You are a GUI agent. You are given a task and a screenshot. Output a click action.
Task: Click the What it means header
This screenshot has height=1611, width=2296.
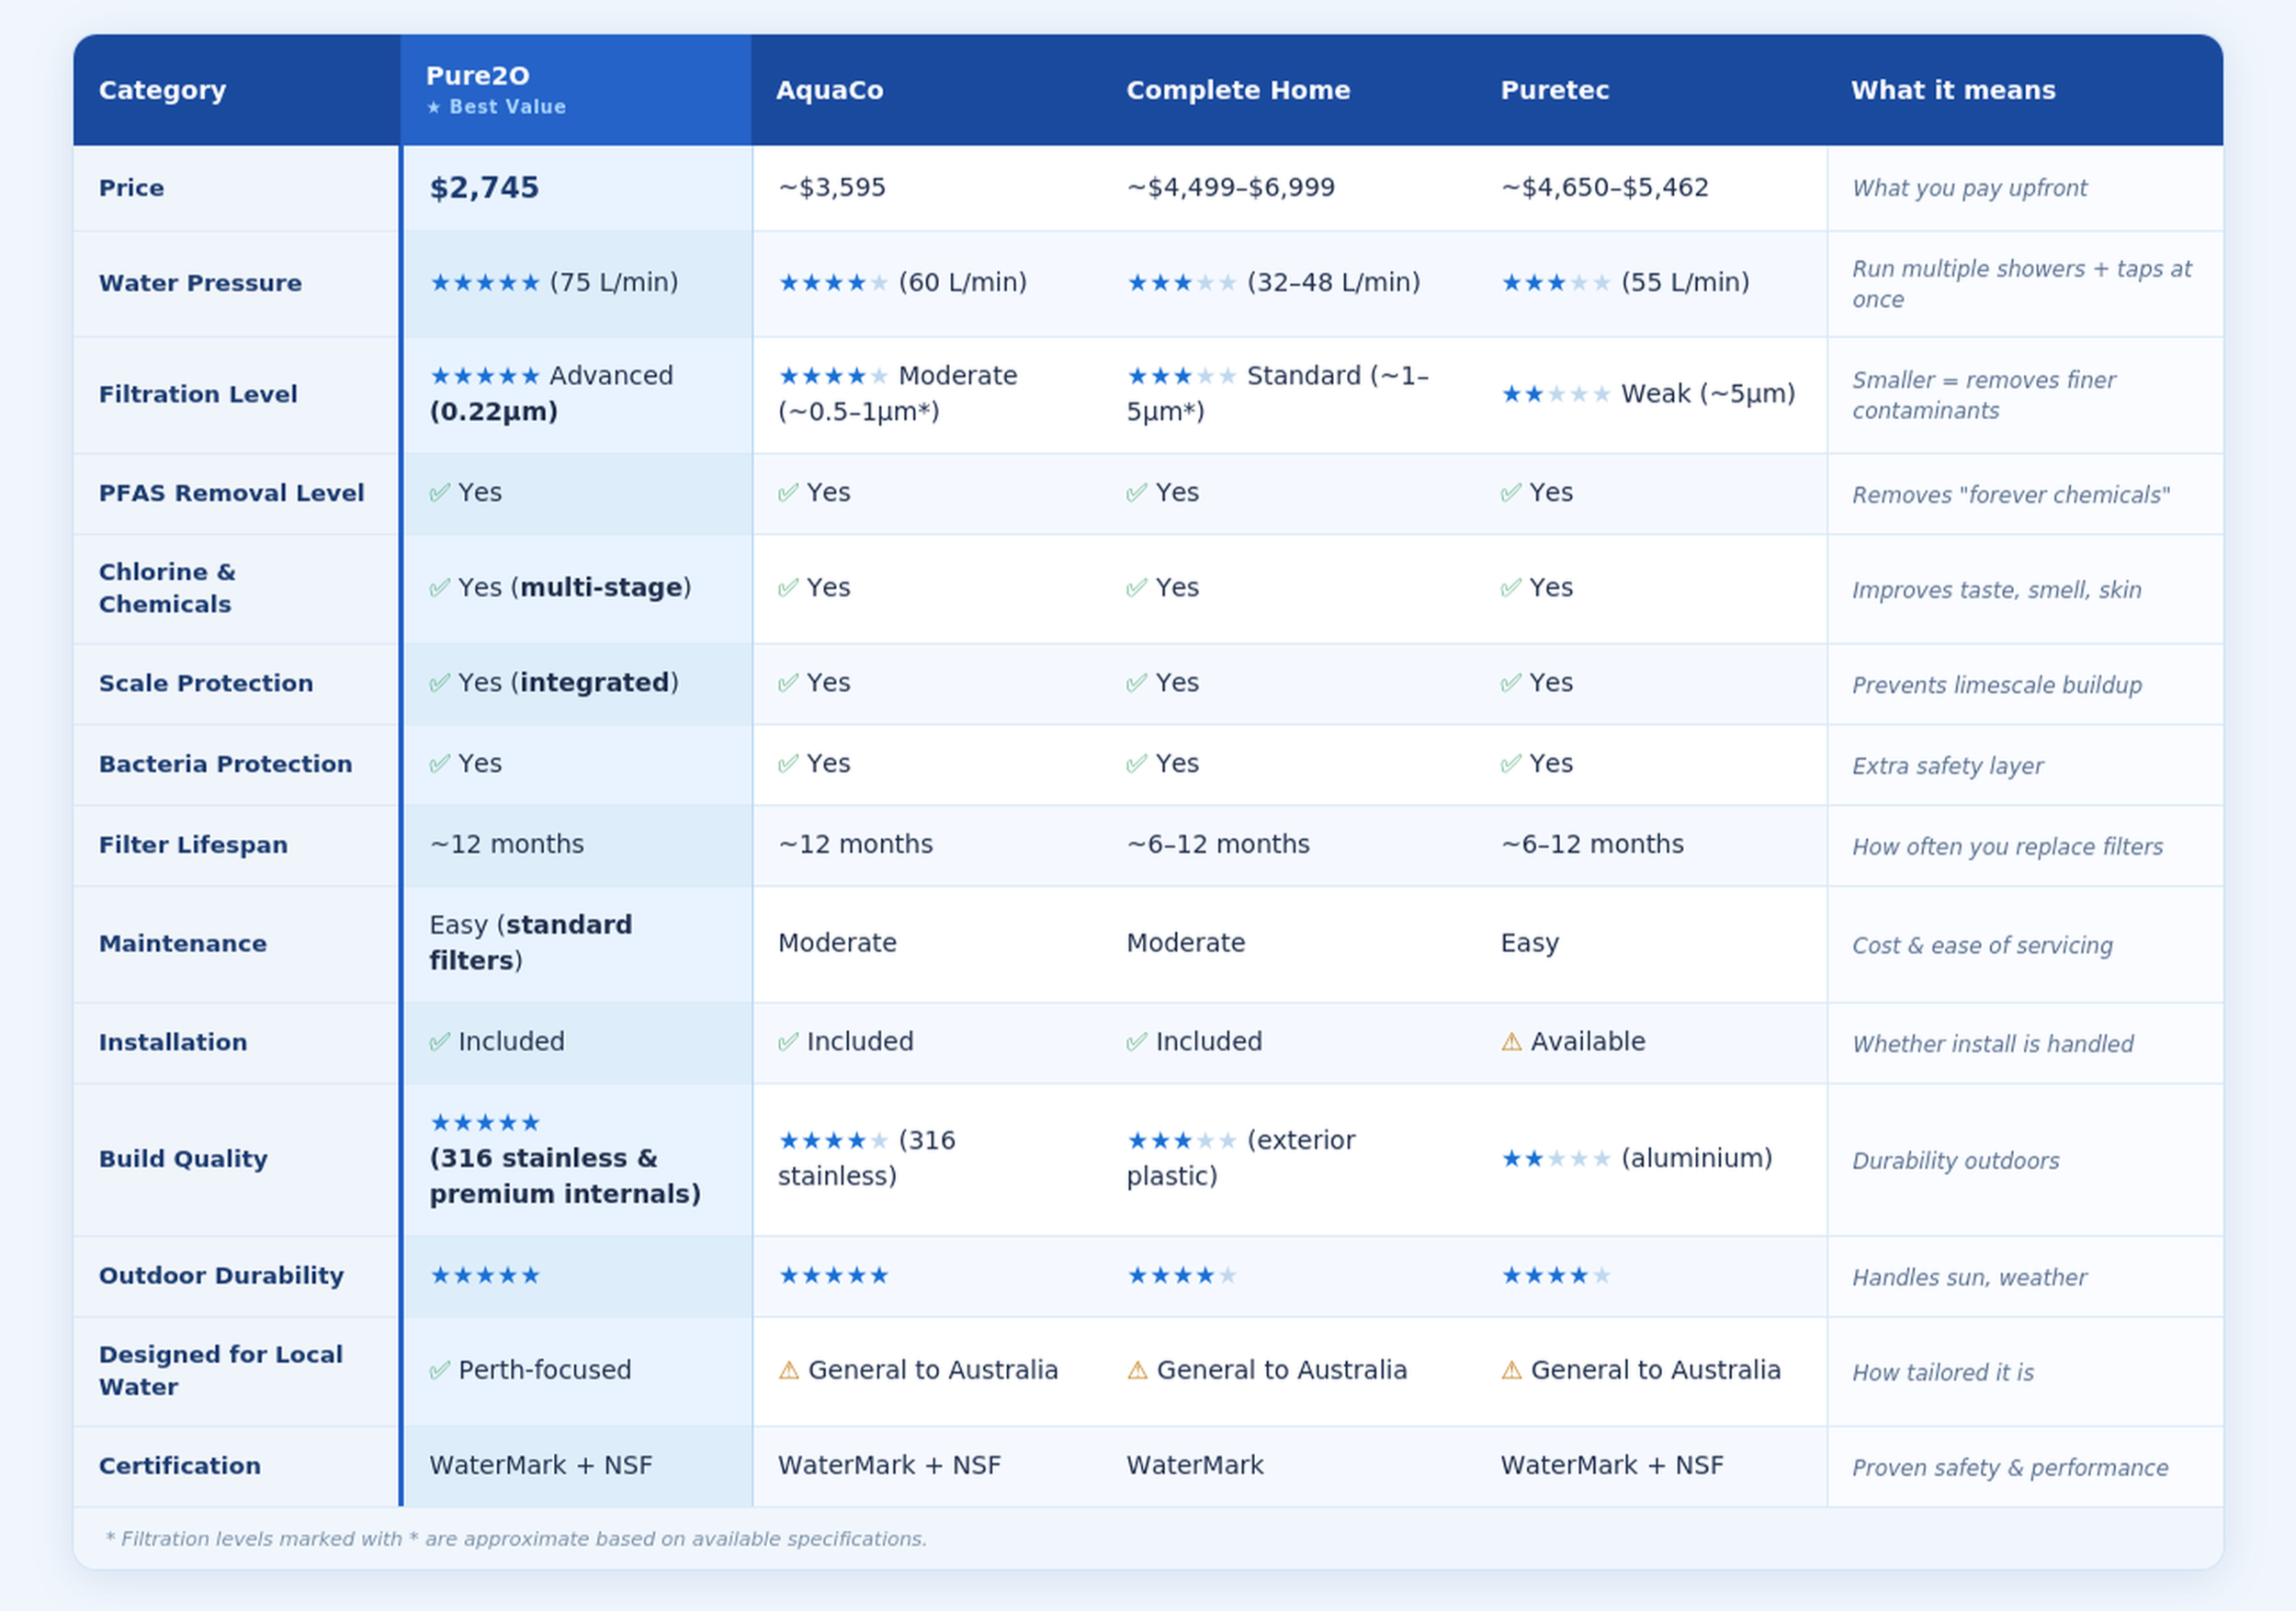[x=1952, y=90]
